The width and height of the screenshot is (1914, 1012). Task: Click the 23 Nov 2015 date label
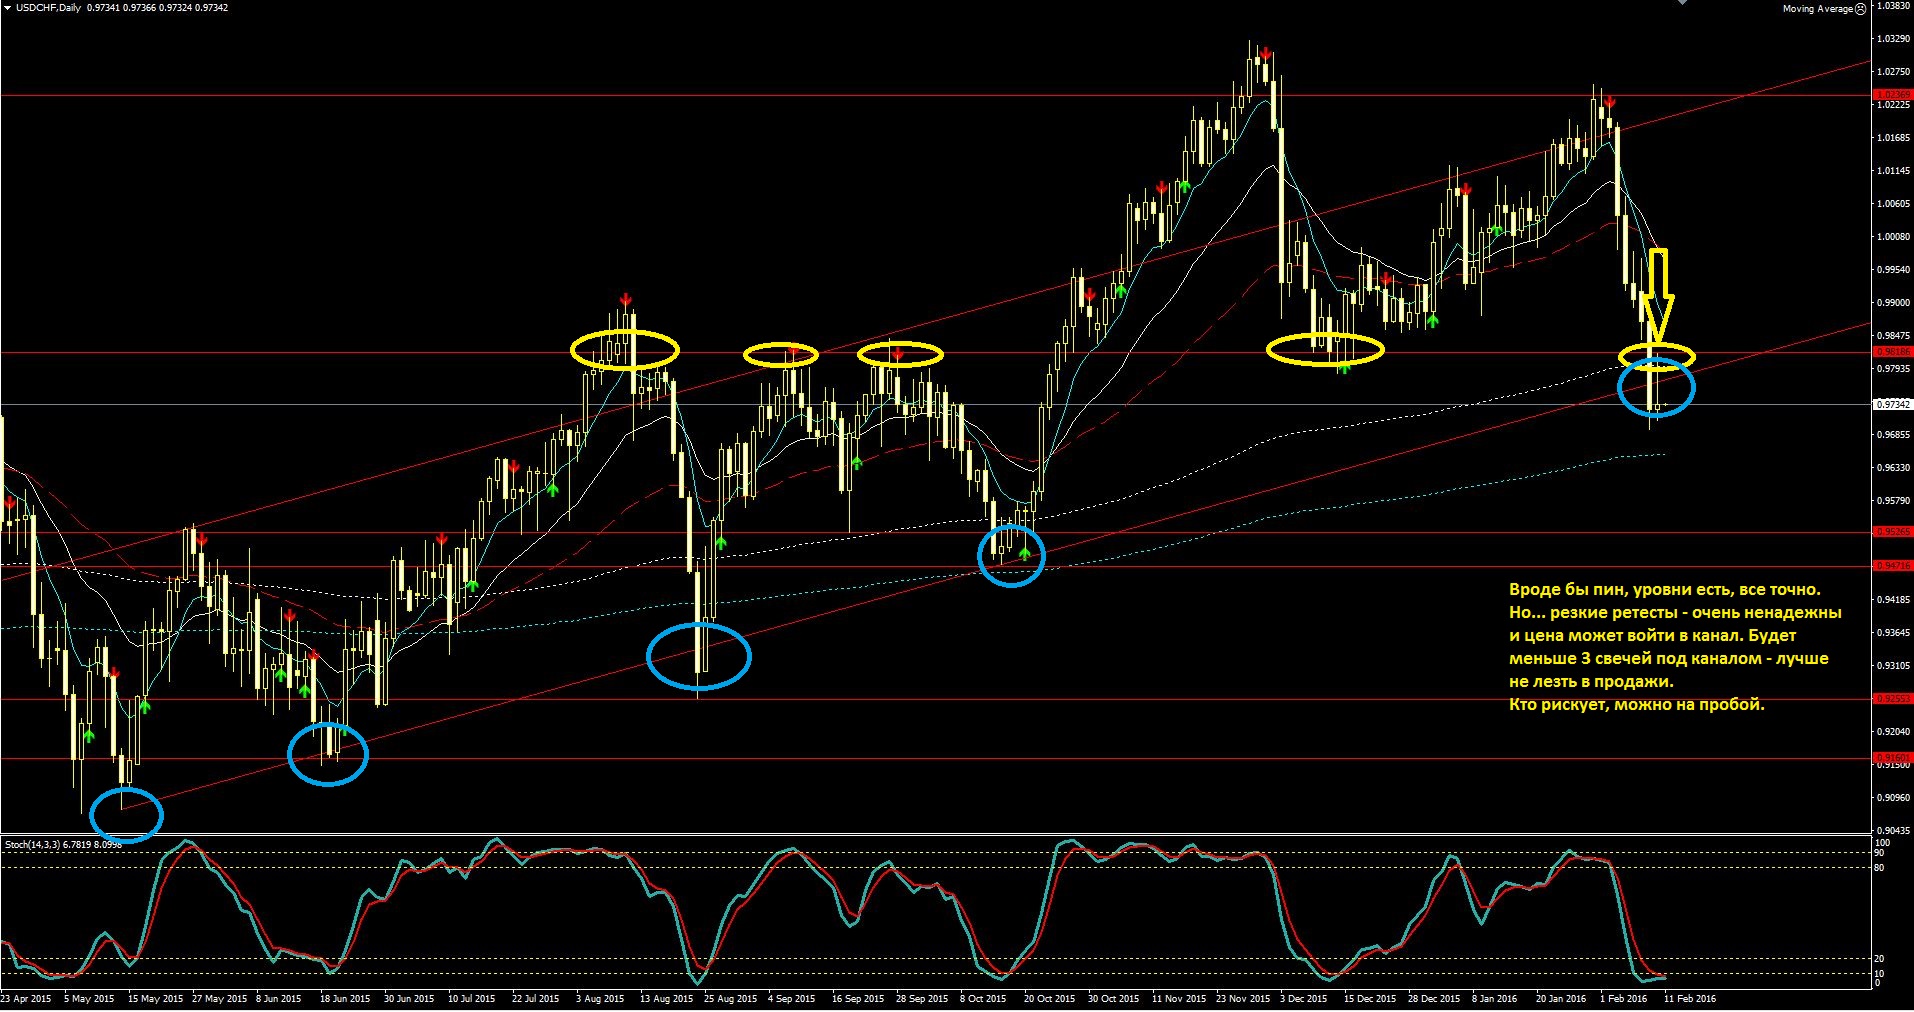(1243, 999)
